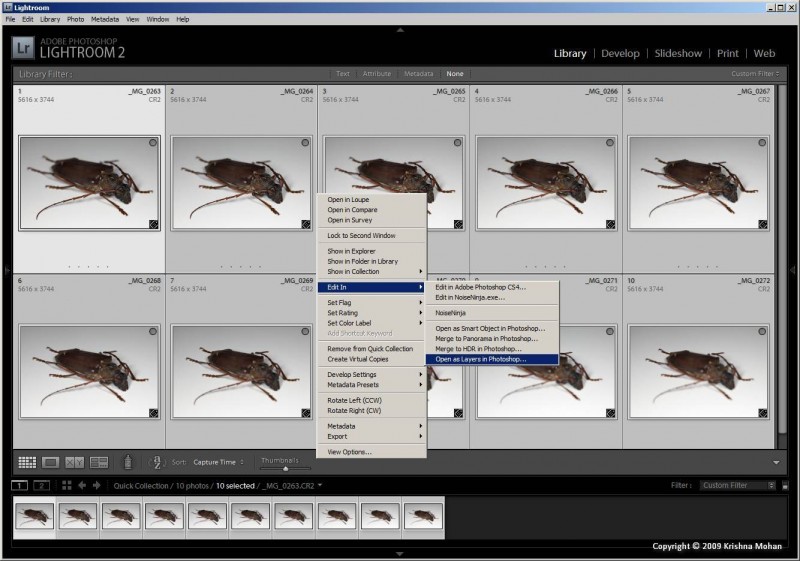Switch to Compare view XY icon
This screenshot has width=800, height=561.
coord(74,462)
